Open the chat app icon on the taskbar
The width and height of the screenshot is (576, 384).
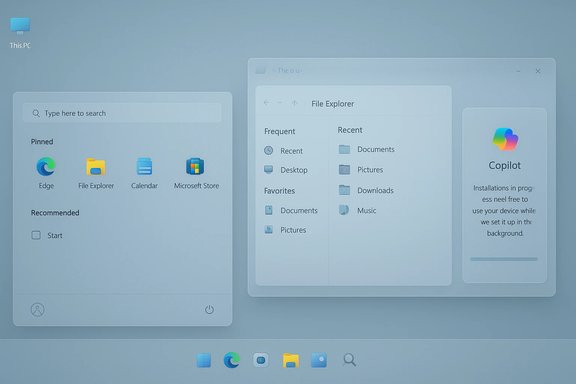(261, 360)
